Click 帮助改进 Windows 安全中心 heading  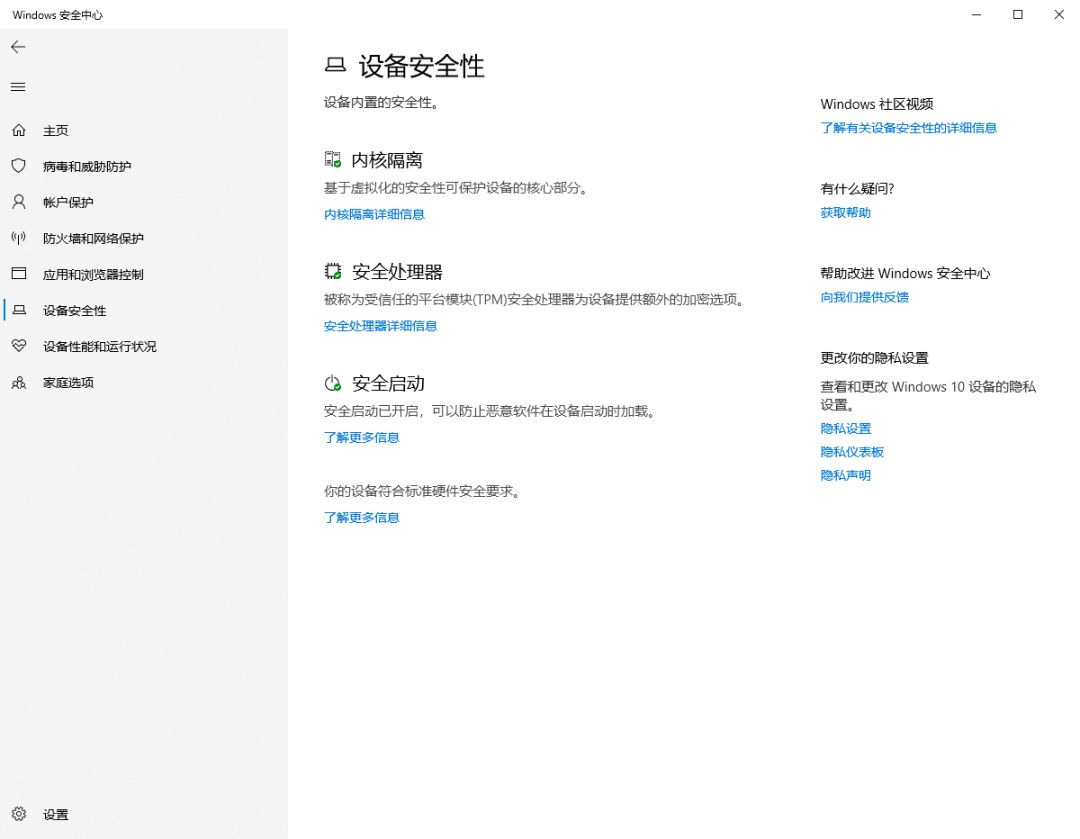[x=905, y=273]
